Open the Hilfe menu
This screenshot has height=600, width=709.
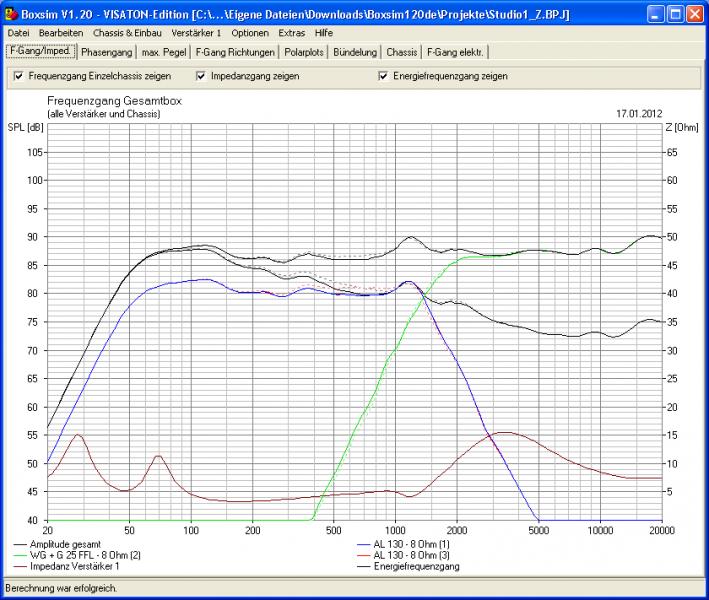pyautogui.click(x=324, y=33)
